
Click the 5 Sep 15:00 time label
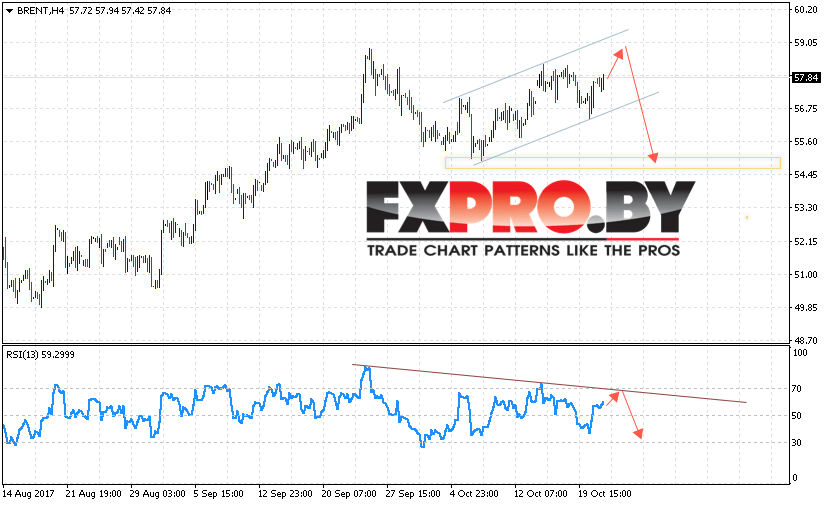coord(218,494)
